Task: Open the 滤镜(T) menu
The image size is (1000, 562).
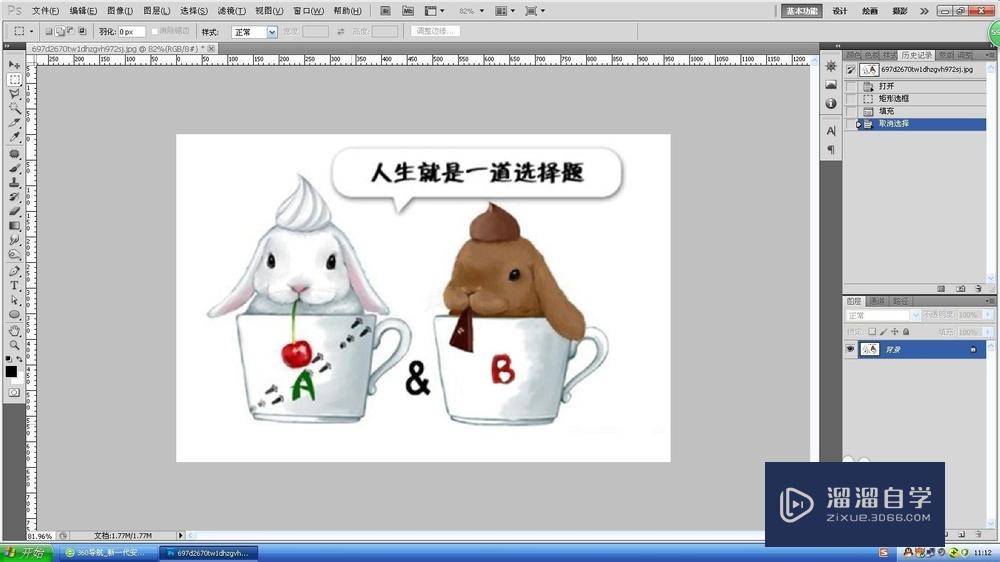Action: pyautogui.click(x=231, y=11)
